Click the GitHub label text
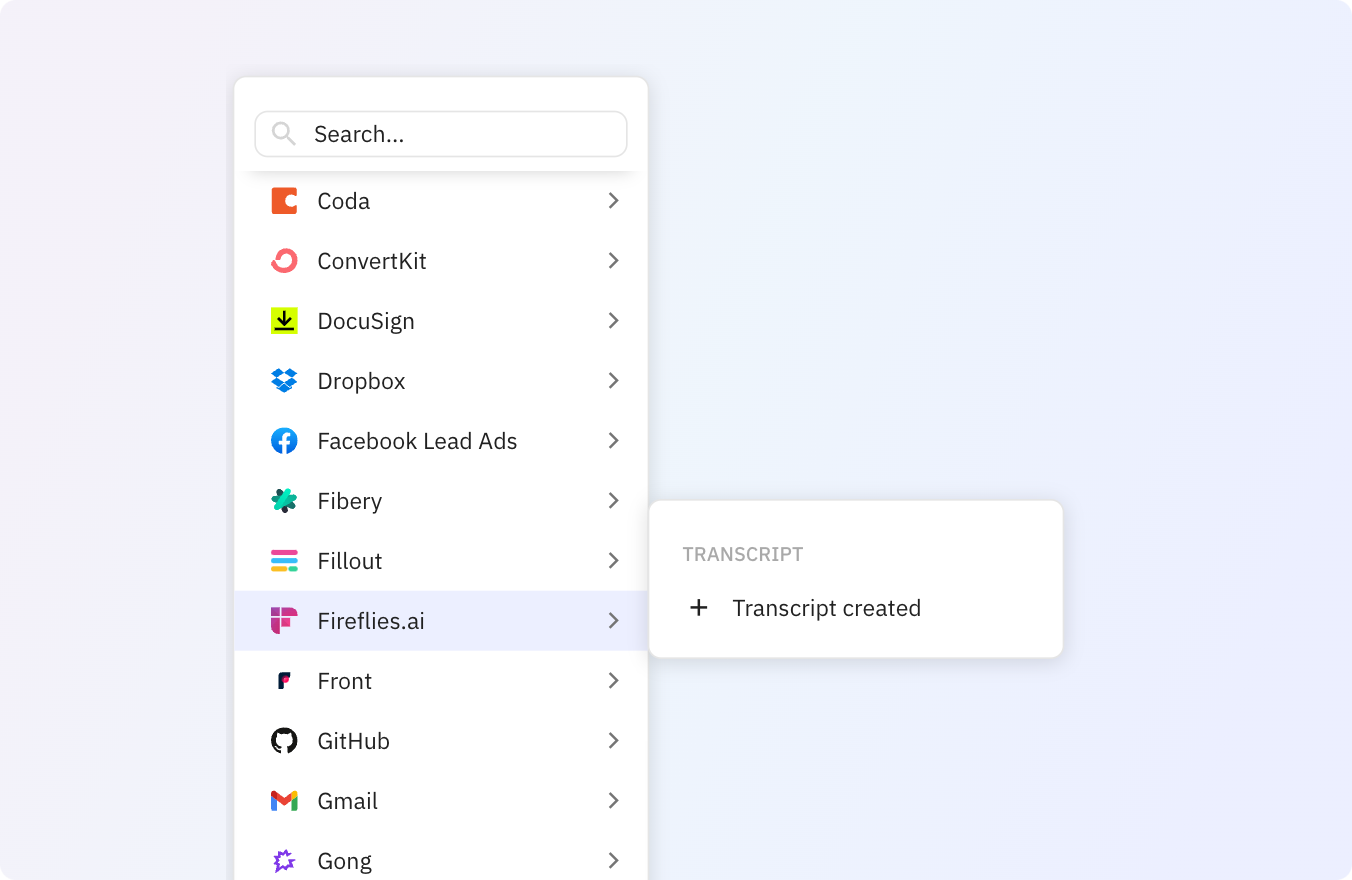1352x880 pixels. [x=354, y=741]
